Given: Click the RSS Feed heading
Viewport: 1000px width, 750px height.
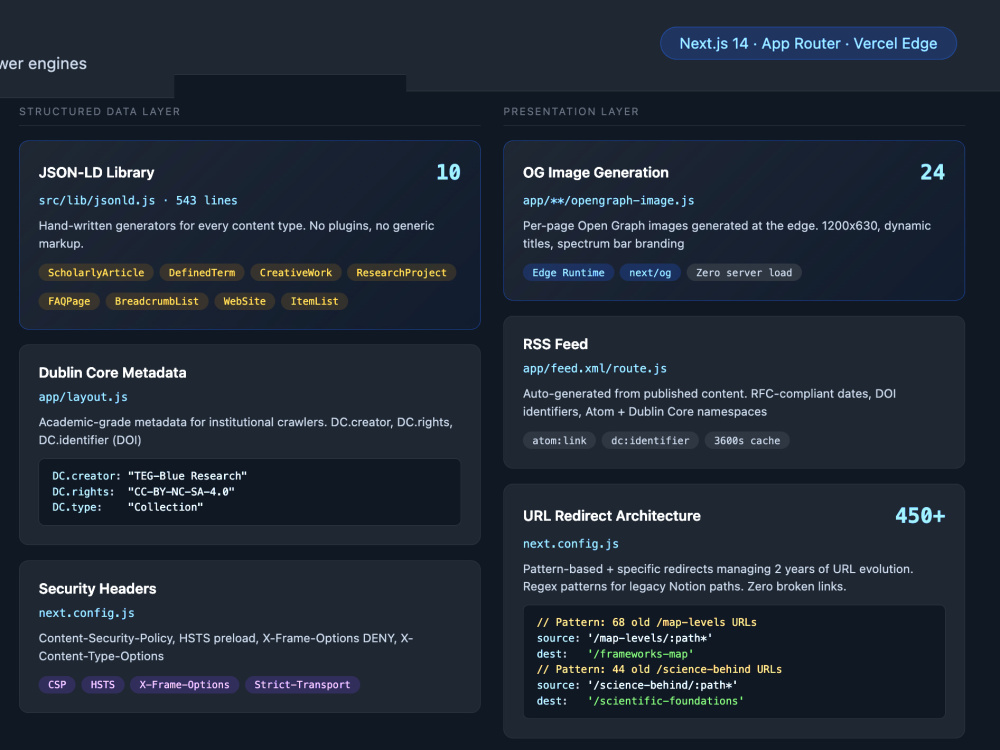Looking at the screenshot, I should click(x=555, y=344).
